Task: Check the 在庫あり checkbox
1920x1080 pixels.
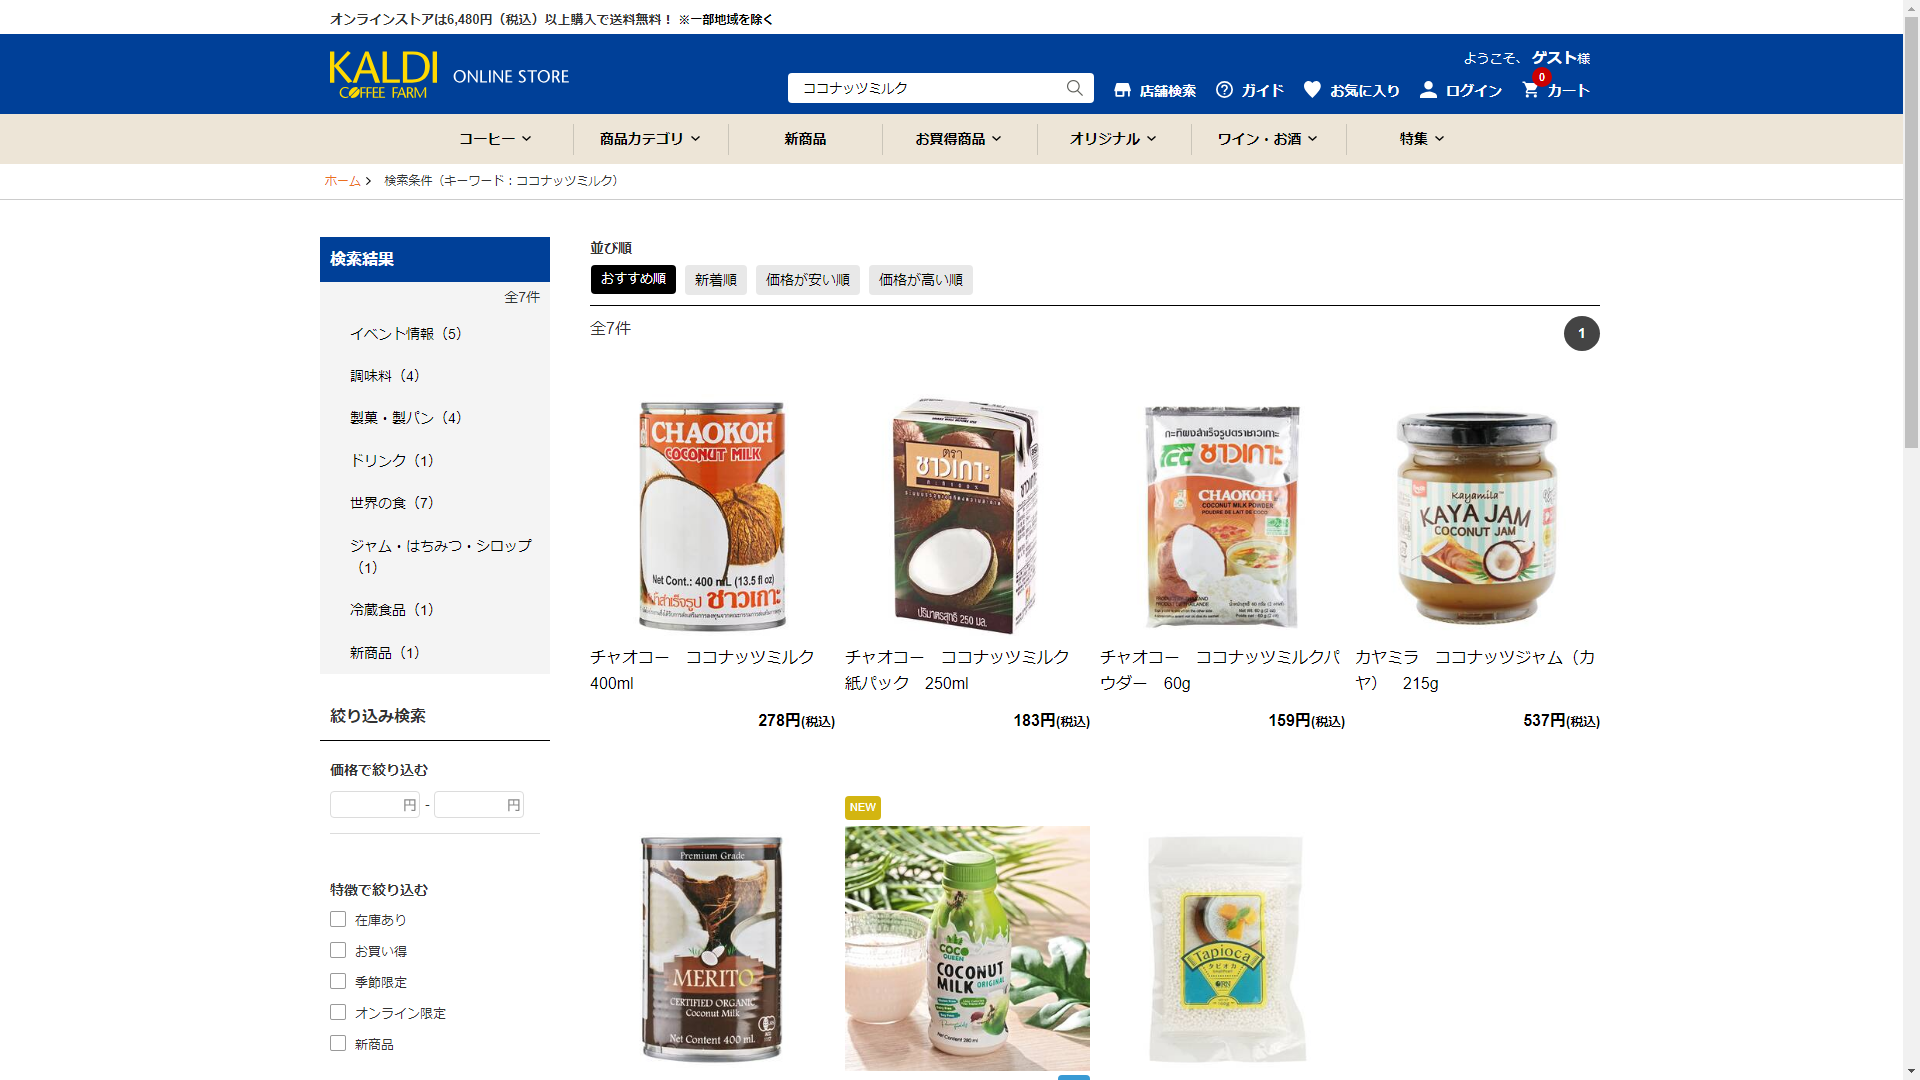Action: click(x=338, y=919)
